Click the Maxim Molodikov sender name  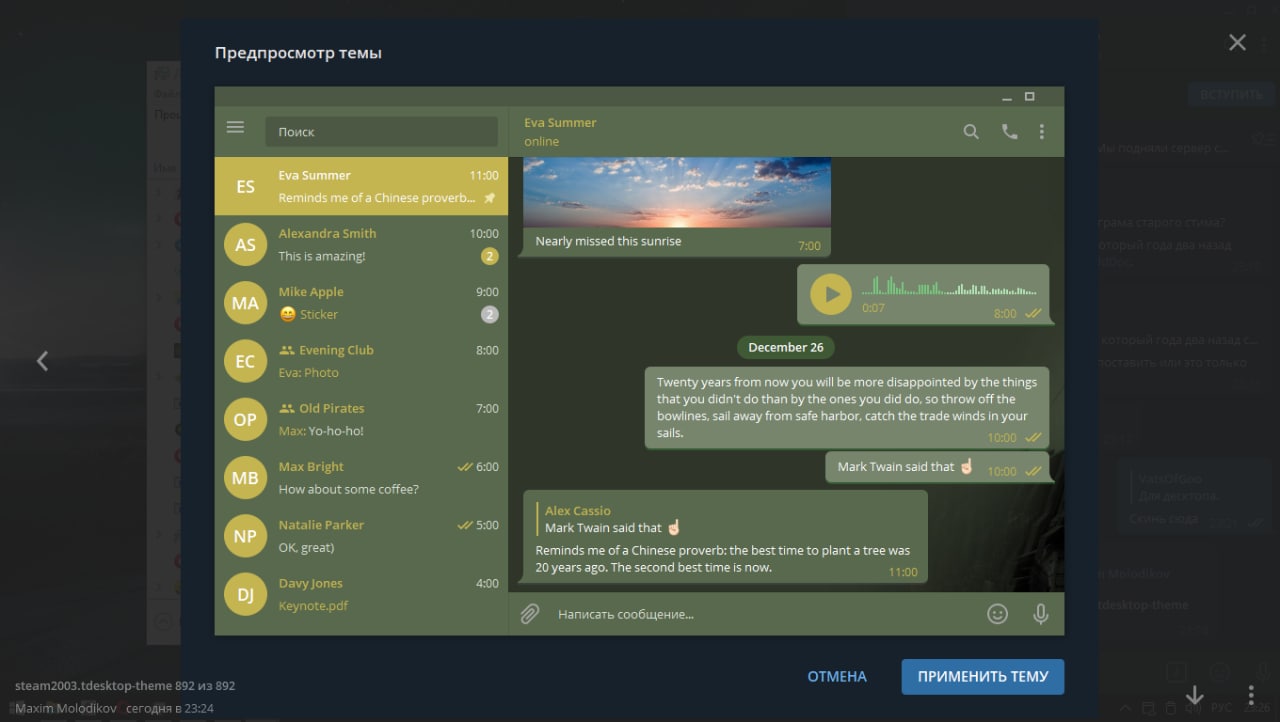64,708
